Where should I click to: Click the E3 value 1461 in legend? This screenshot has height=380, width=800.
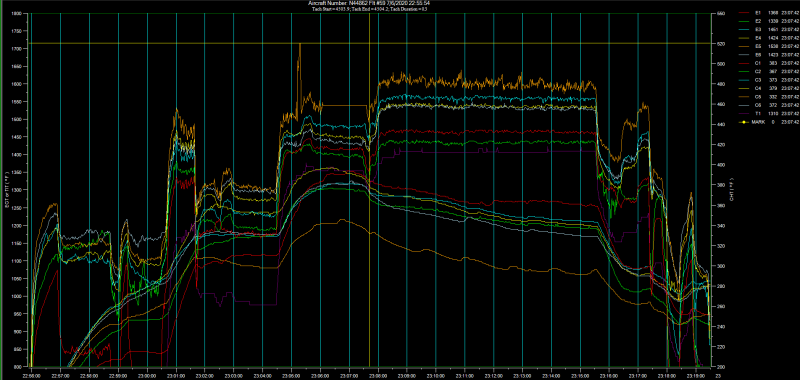point(773,30)
